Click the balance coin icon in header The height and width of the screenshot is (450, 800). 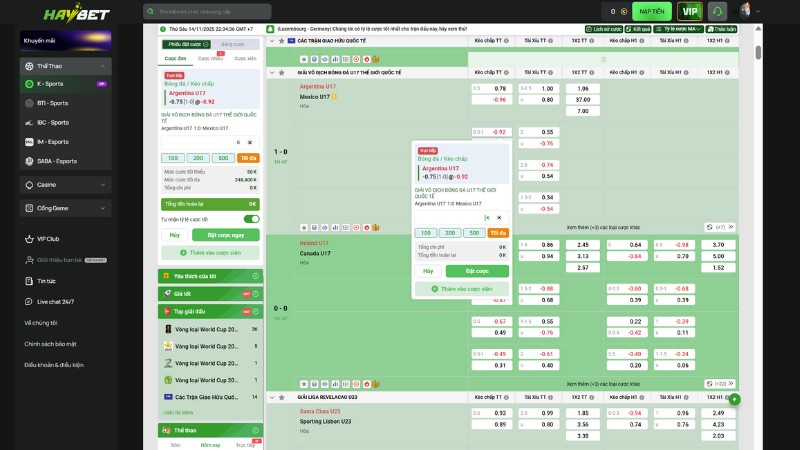[623, 11]
